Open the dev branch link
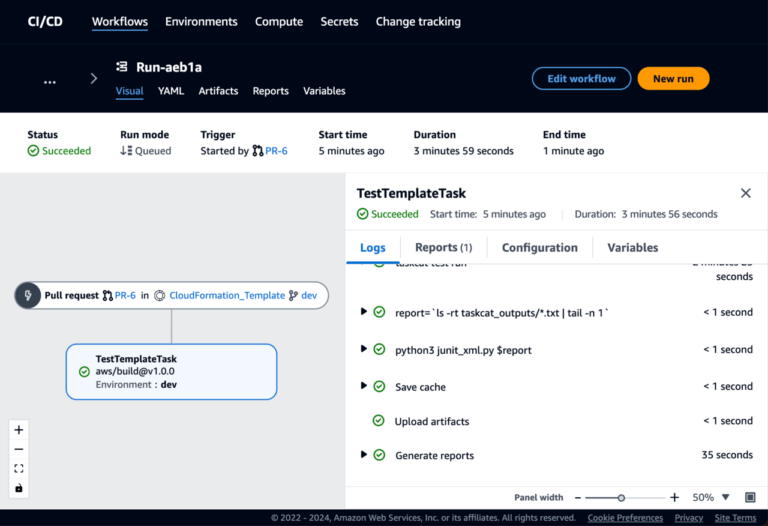 pyautogui.click(x=309, y=295)
